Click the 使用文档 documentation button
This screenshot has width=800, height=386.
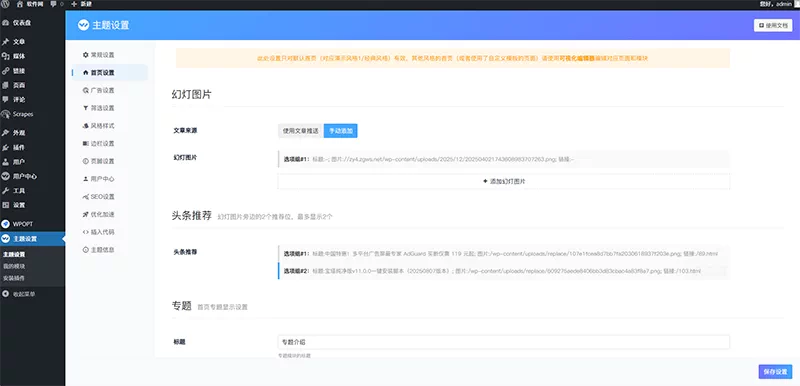point(773,25)
